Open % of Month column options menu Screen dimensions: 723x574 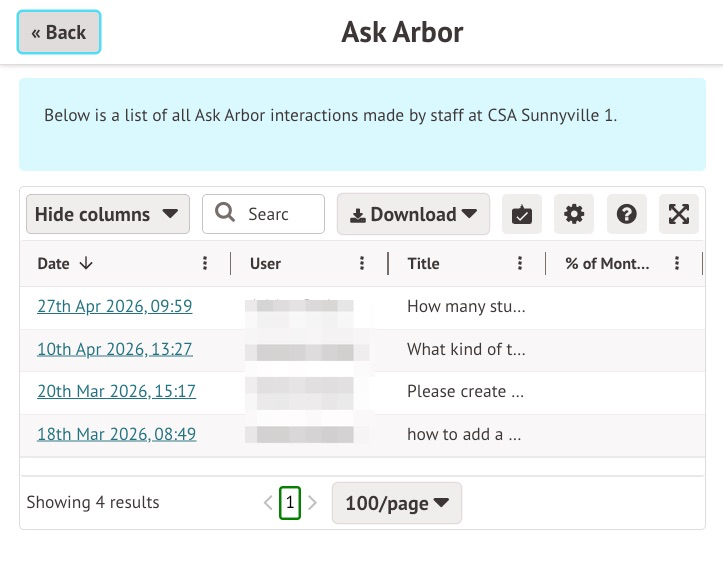click(677, 264)
